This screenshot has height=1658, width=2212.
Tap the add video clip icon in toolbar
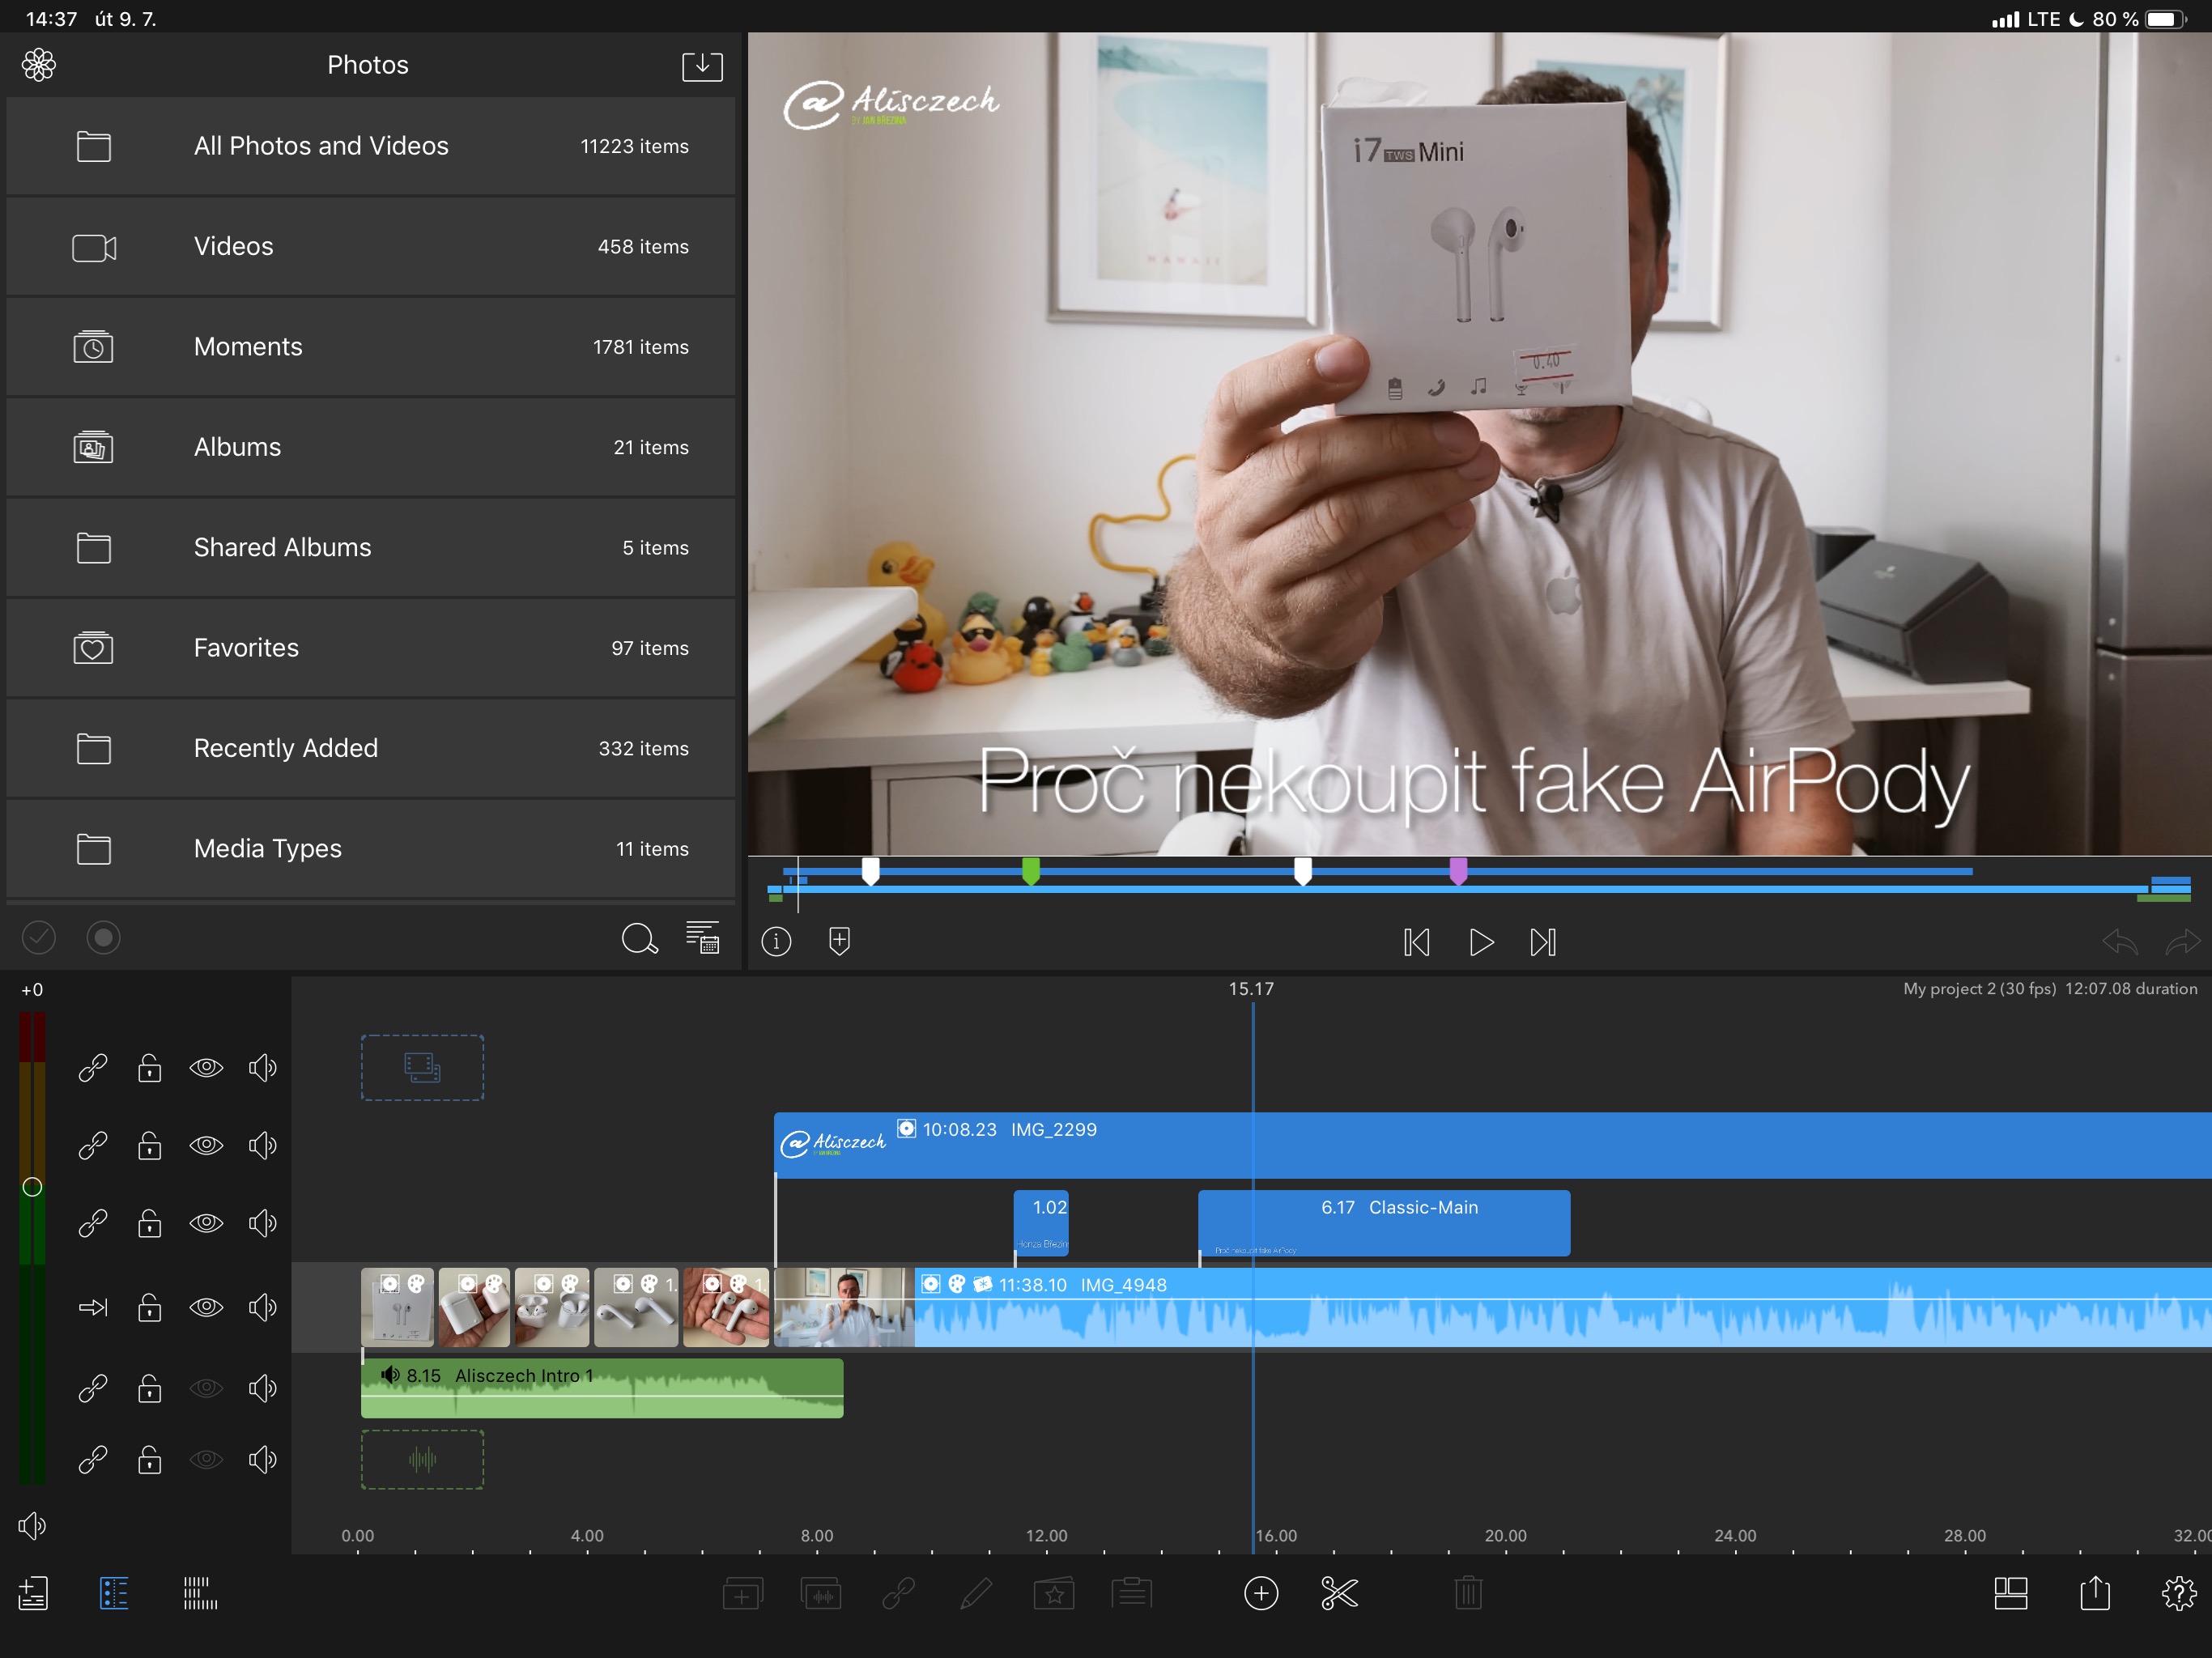pyautogui.click(x=742, y=1593)
